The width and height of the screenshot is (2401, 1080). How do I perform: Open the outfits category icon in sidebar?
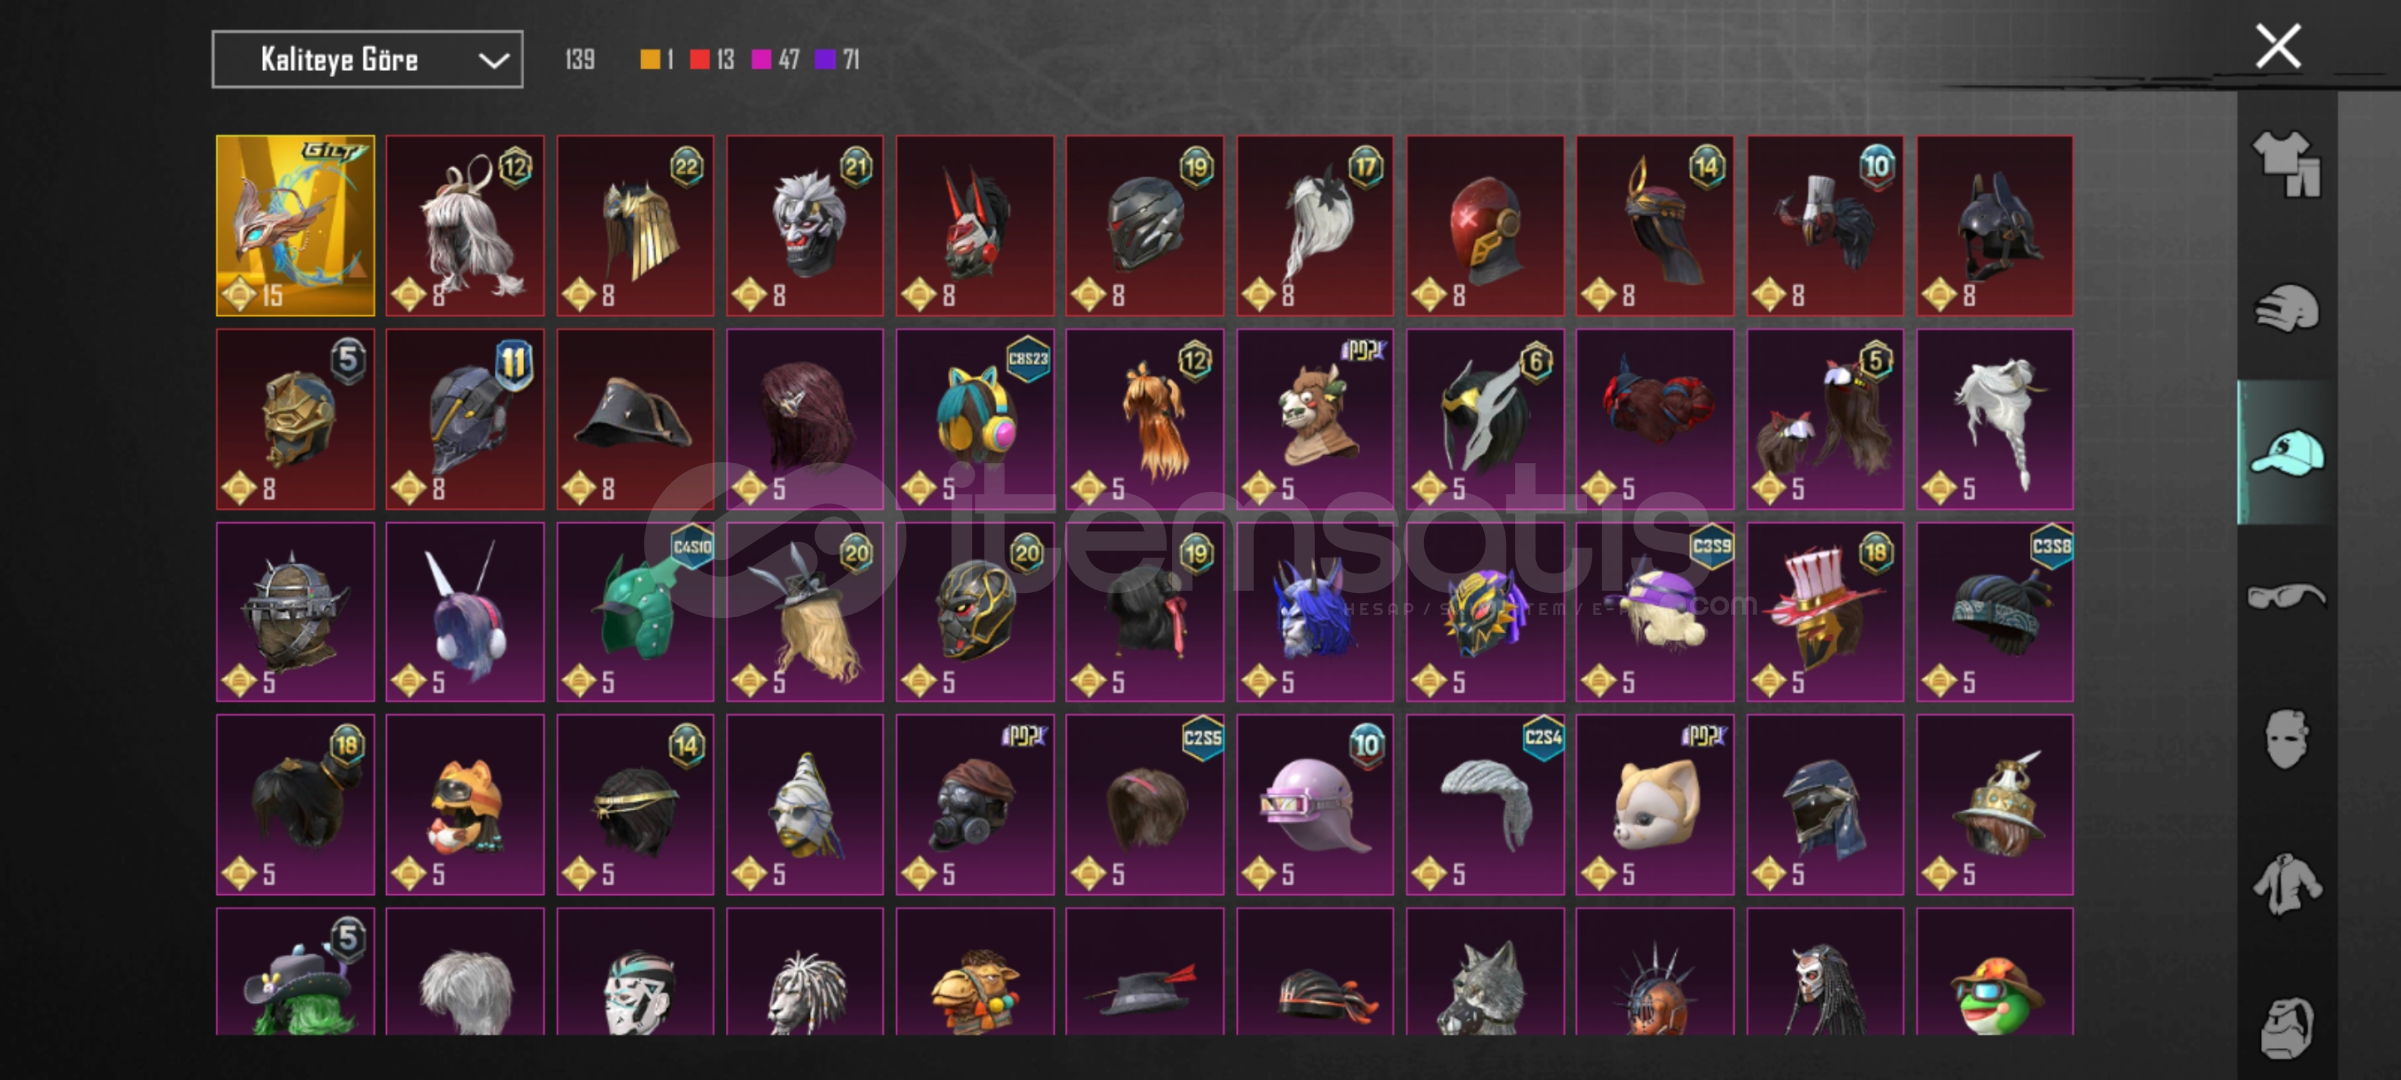tap(2286, 164)
